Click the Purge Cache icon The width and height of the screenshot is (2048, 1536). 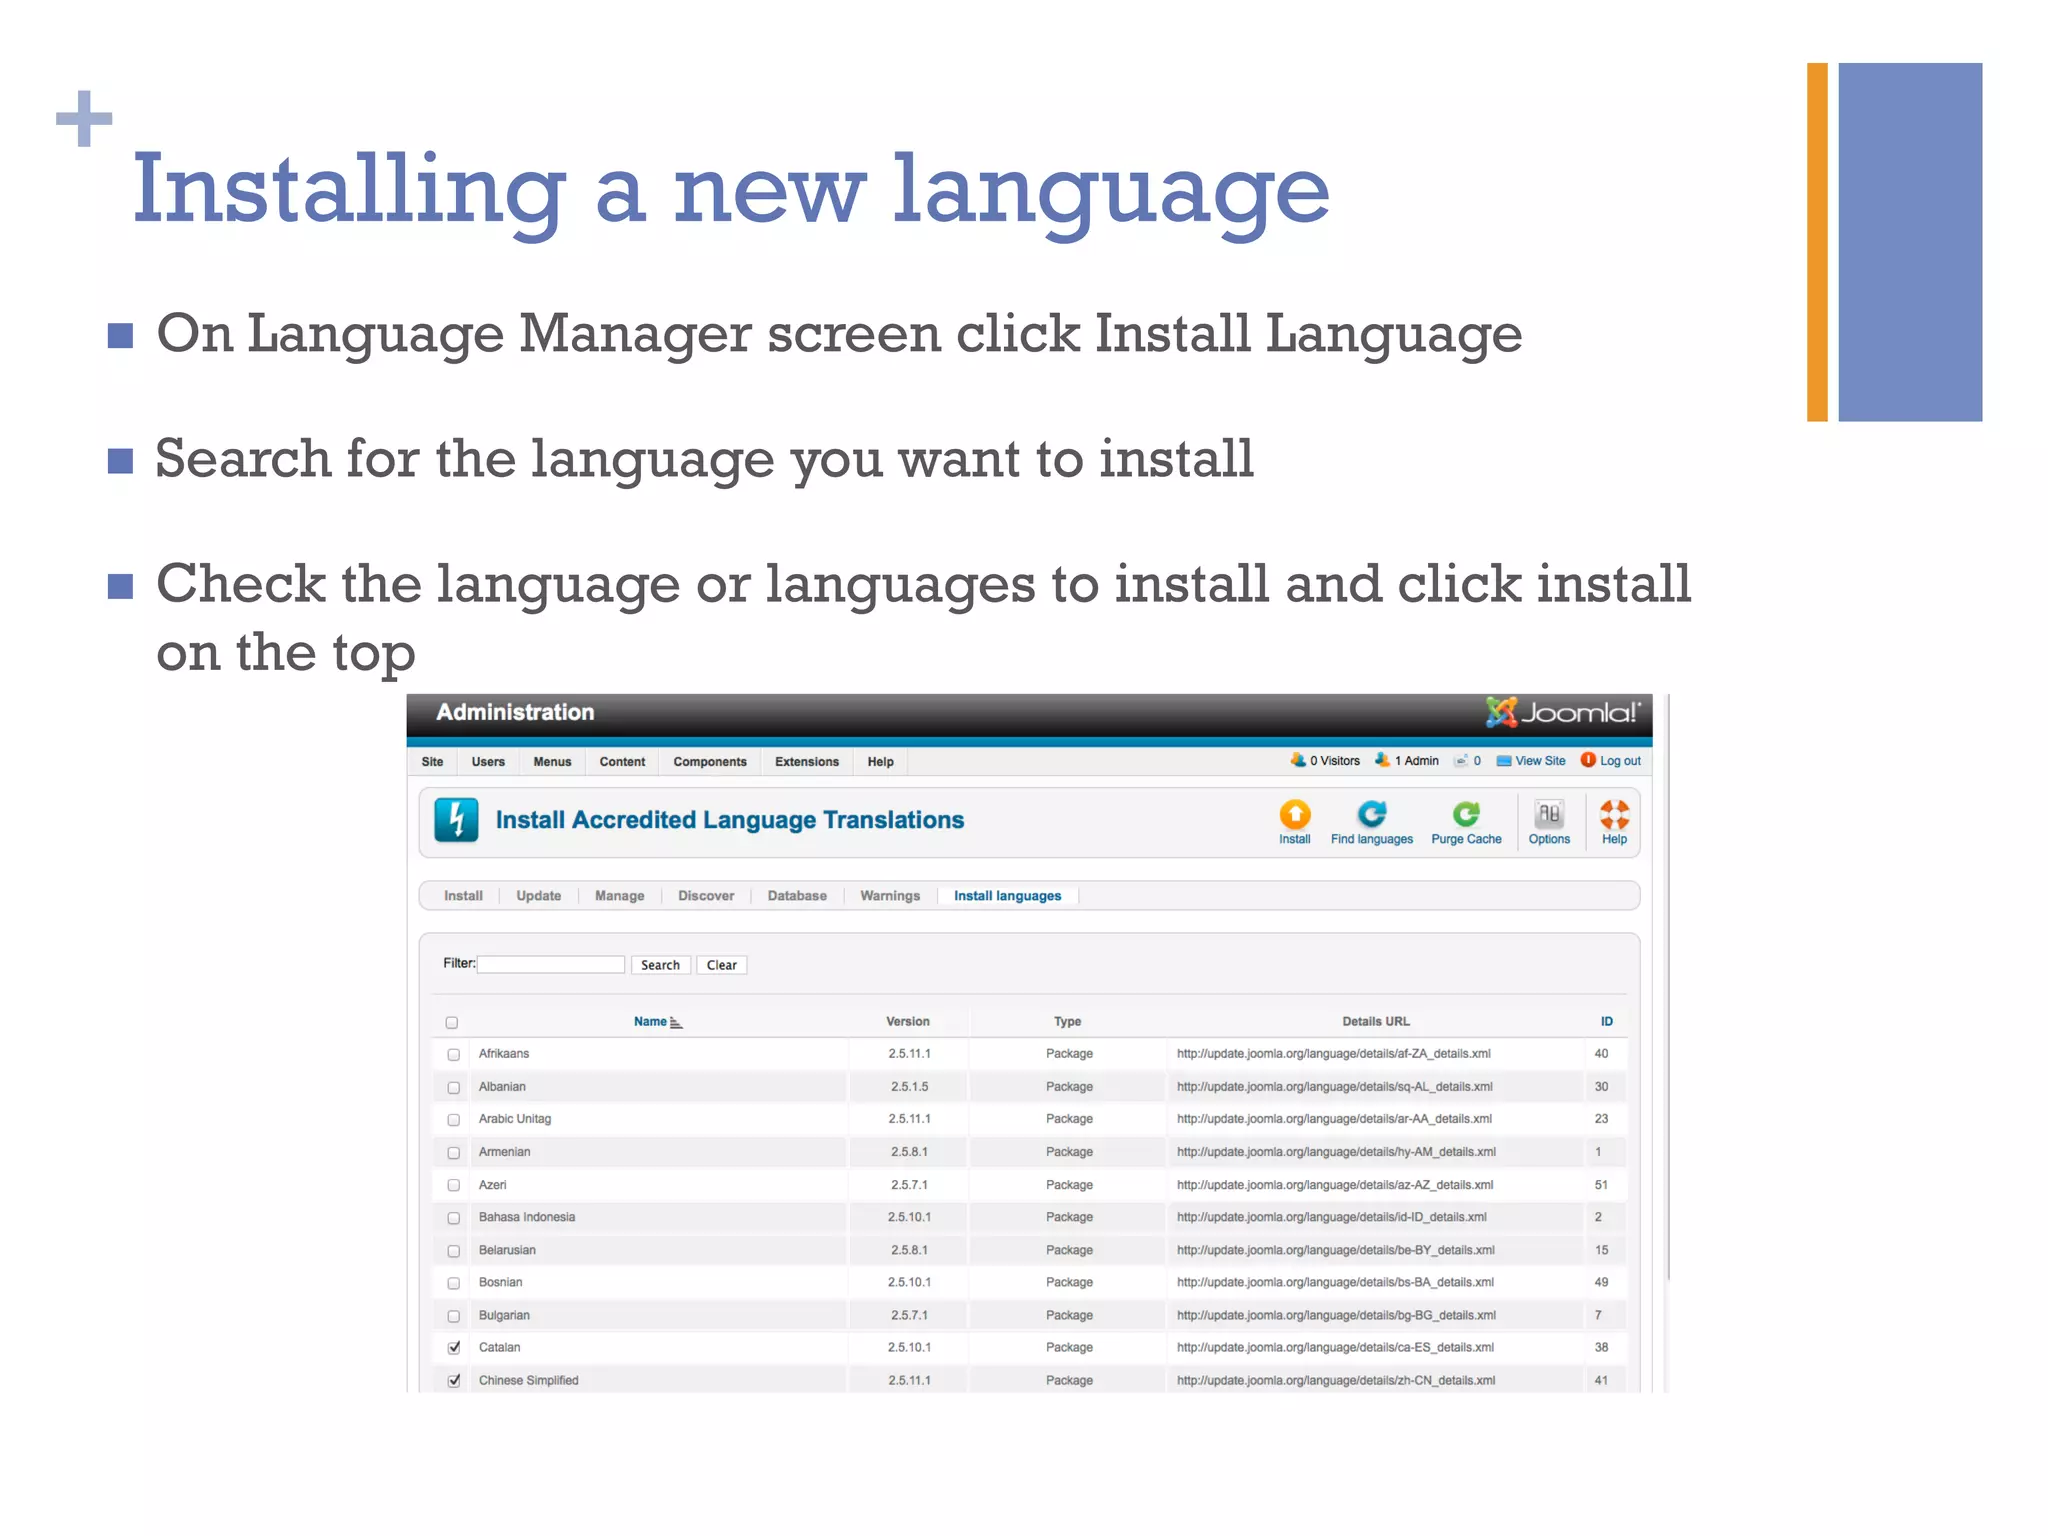coord(1466,814)
